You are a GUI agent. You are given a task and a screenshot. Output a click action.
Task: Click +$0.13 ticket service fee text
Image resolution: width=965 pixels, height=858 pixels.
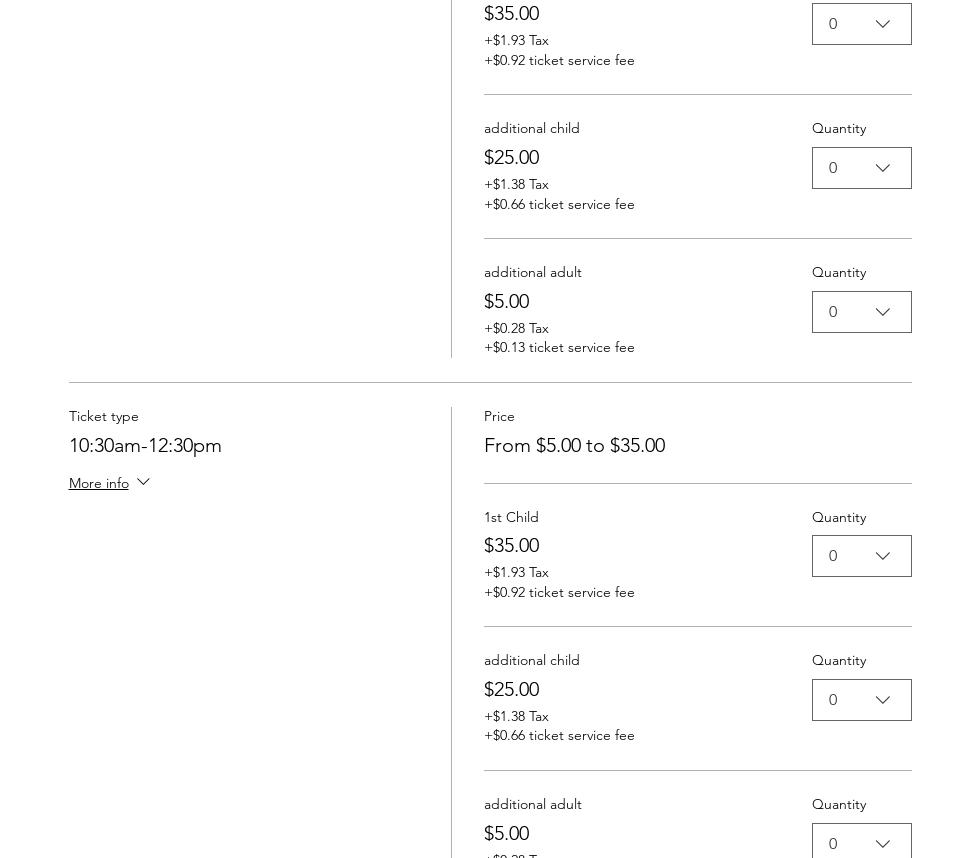(559, 348)
